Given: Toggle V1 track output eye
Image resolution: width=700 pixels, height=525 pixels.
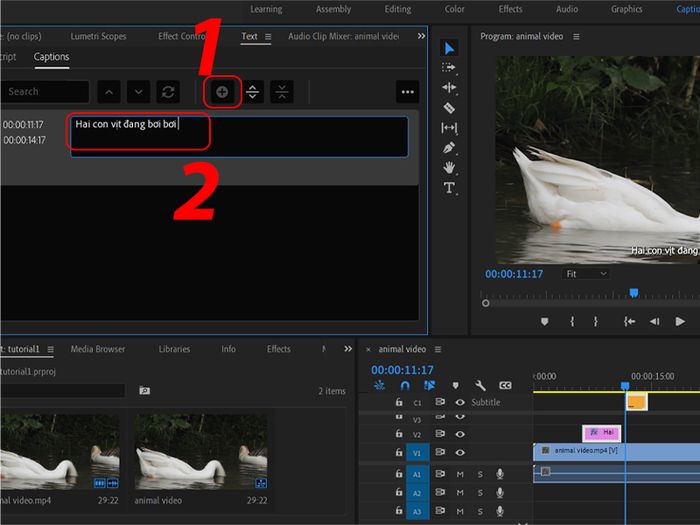Looking at the screenshot, I should click(460, 452).
